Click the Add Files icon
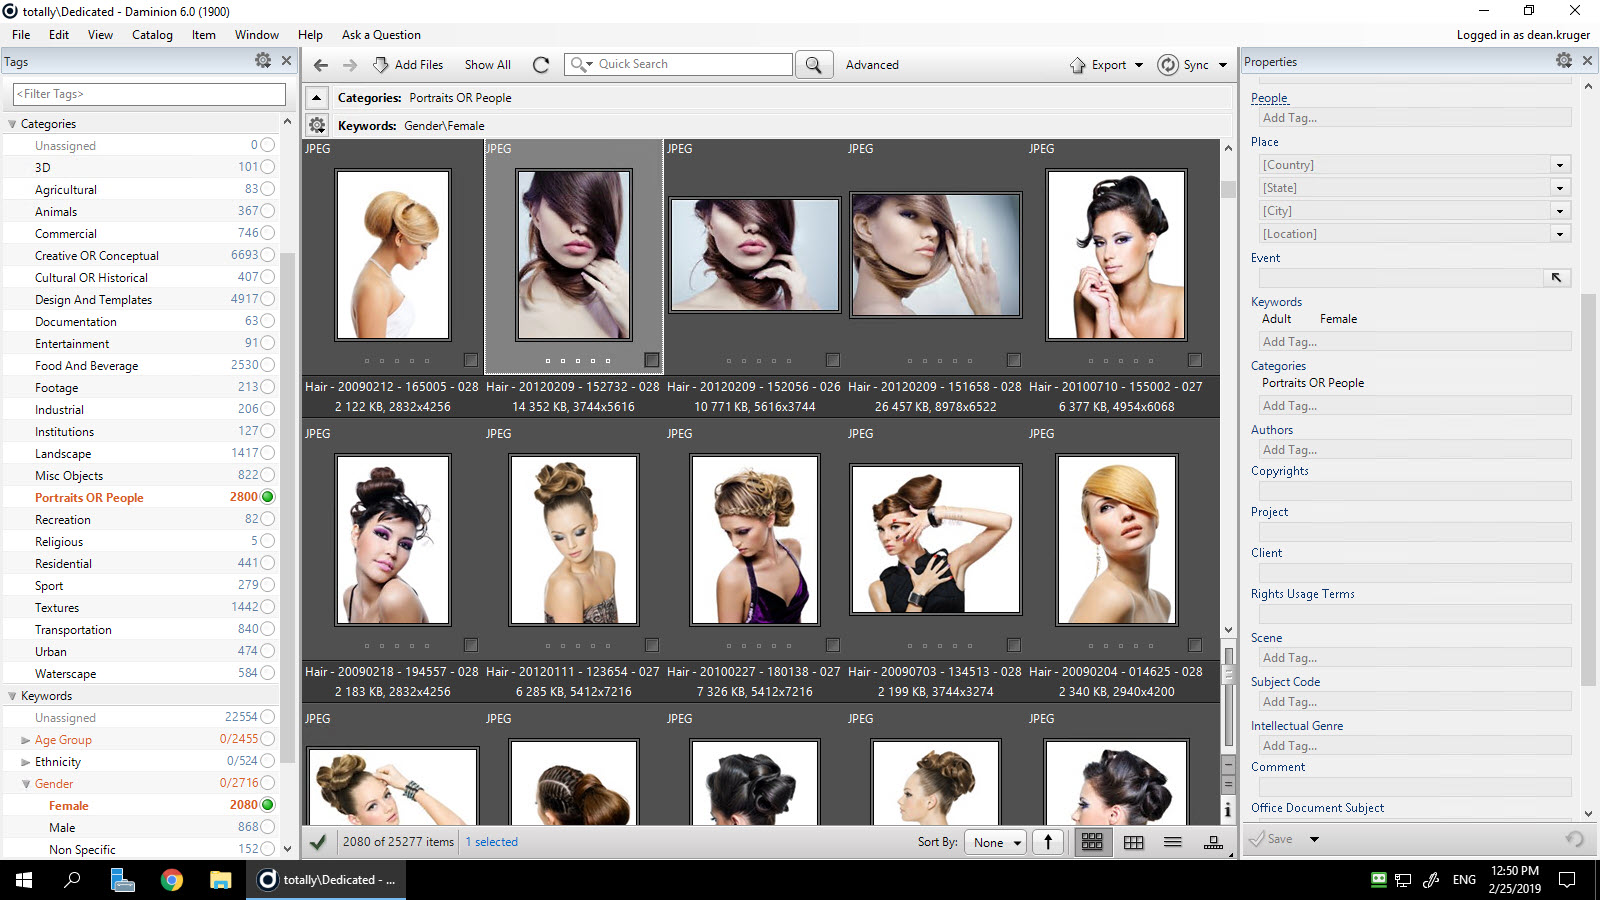Image resolution: width=1600 pixels, height=900 pixels. [381, 64]
